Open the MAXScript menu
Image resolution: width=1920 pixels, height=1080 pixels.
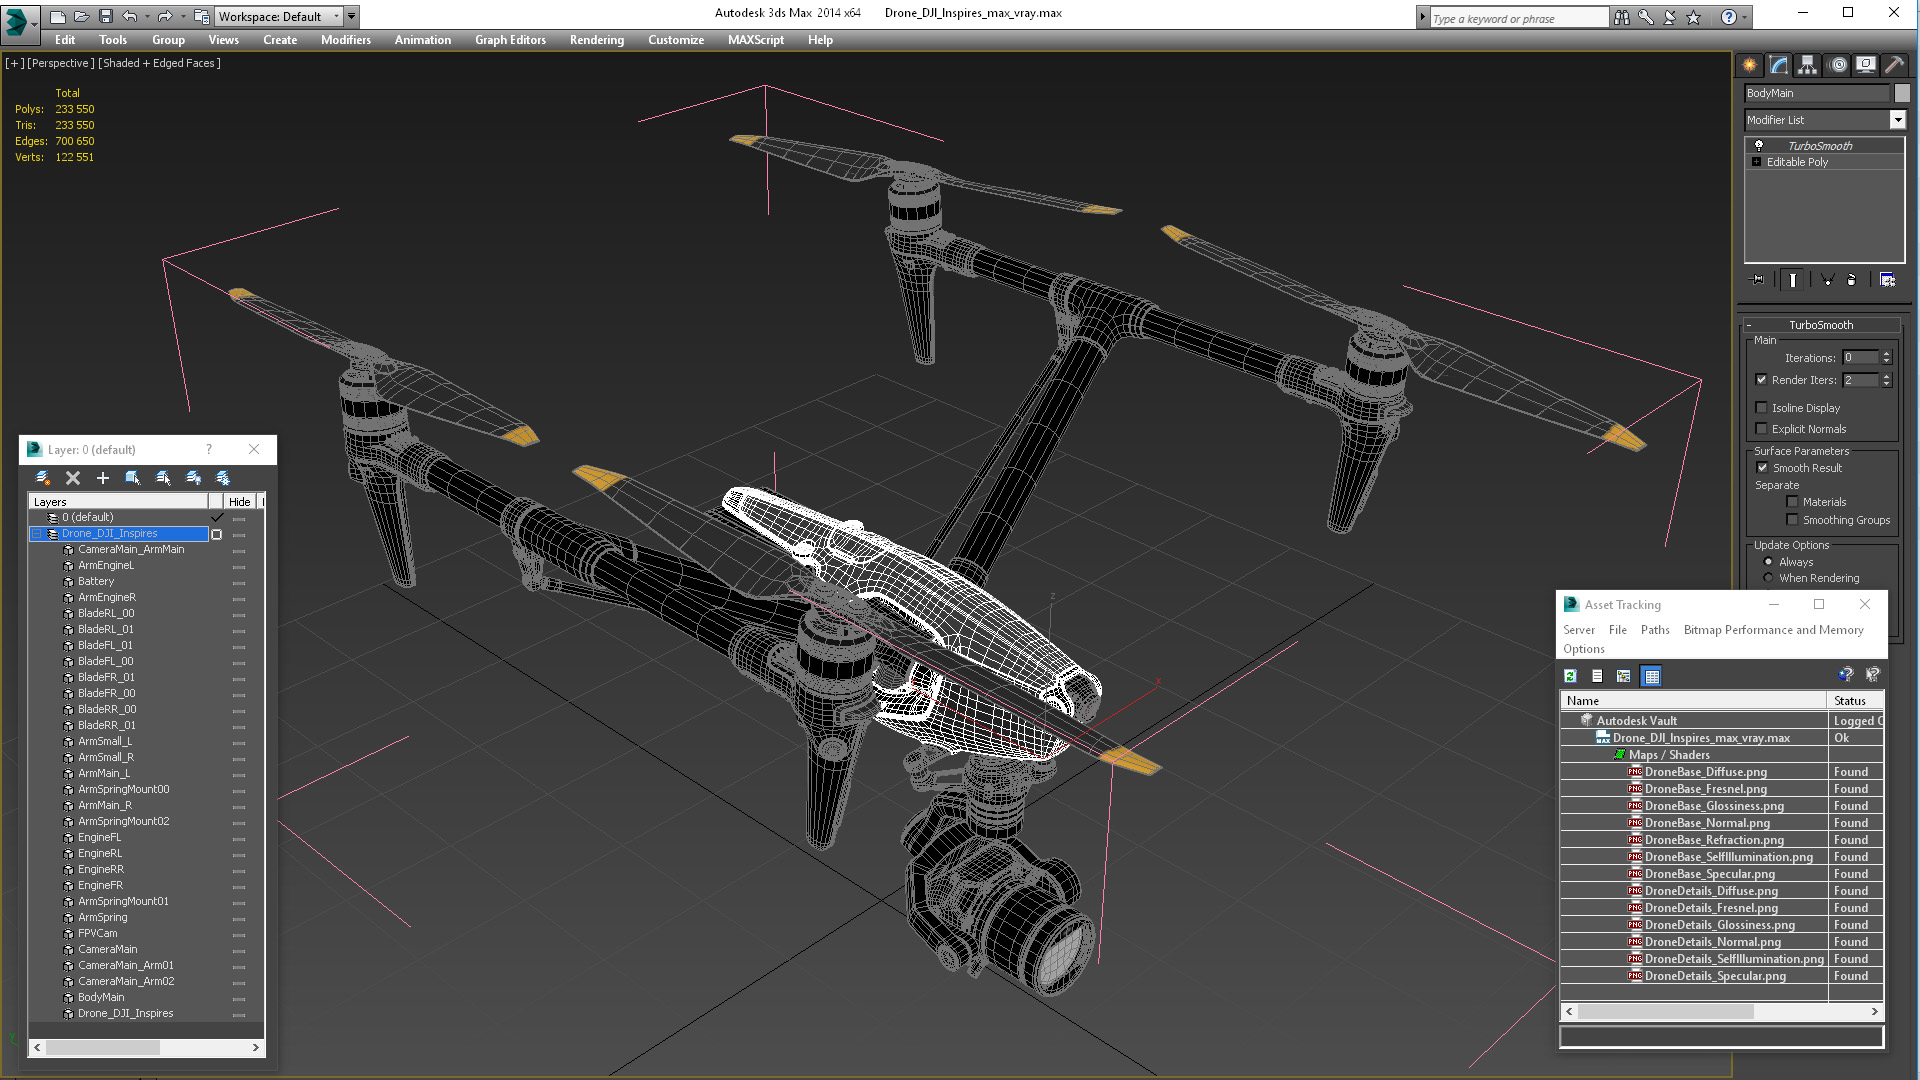tap(756, 40)
